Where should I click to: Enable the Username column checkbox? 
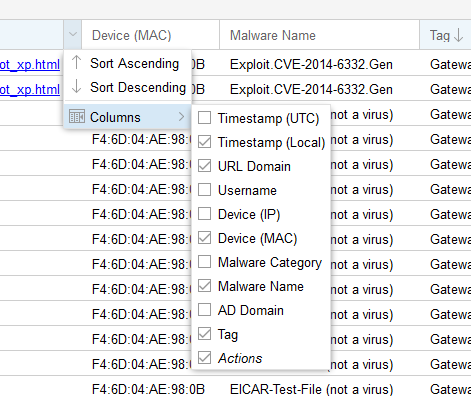pos(204,190)
